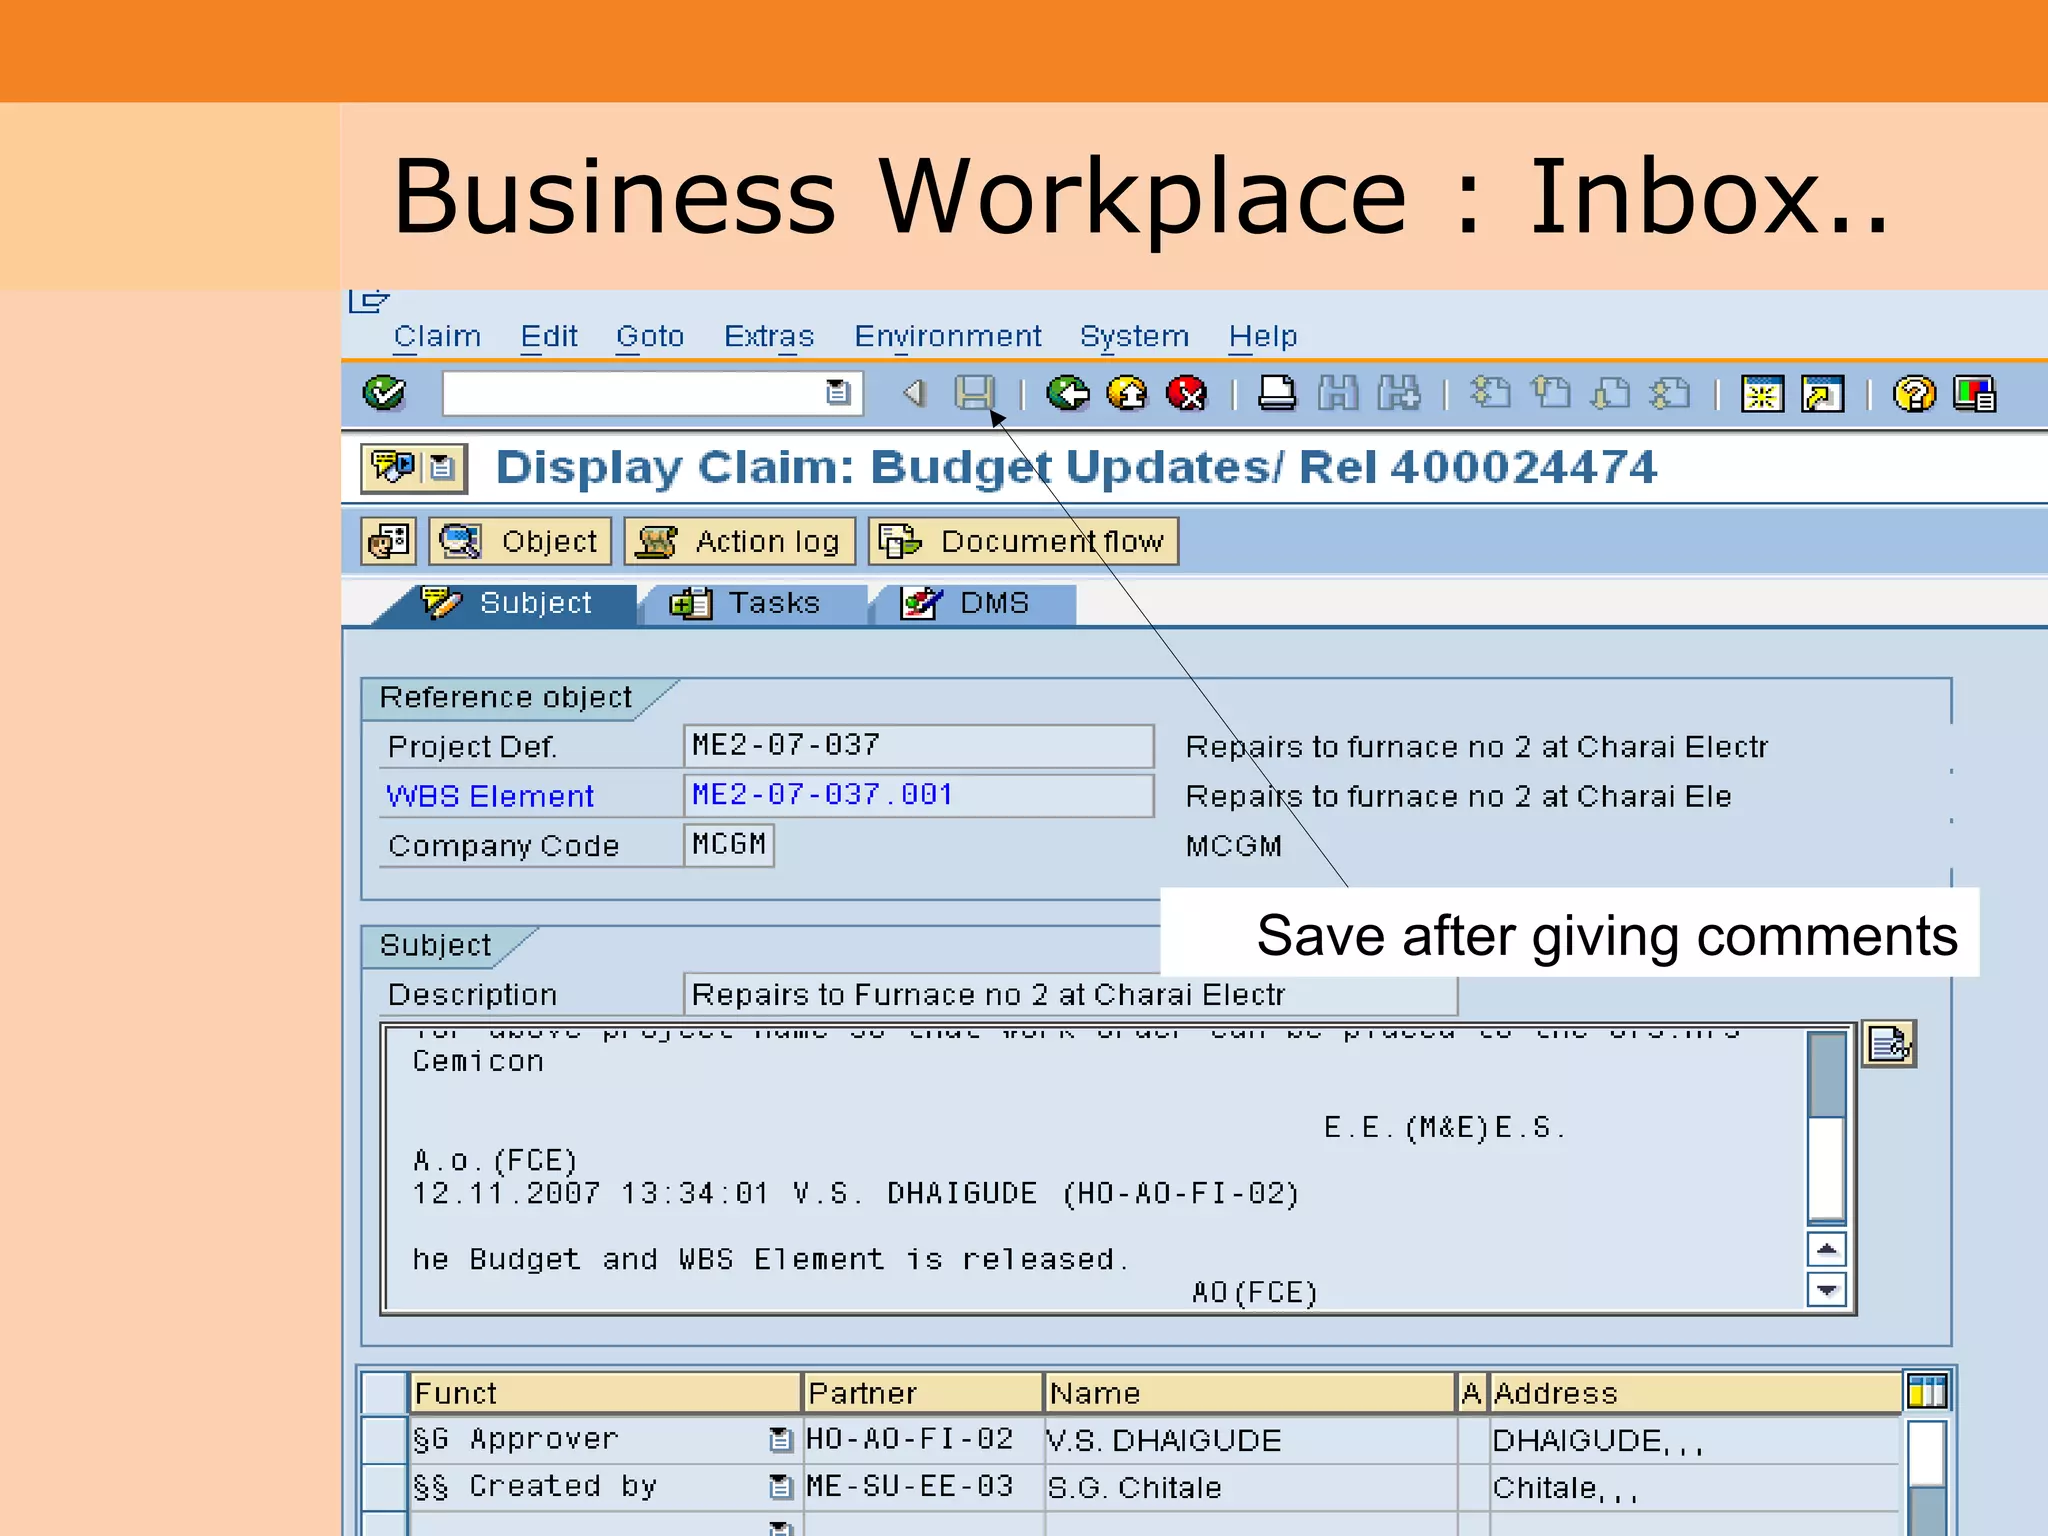Click the Company Code field MCGM
The image size is (2048, 1536).
tap(729, 845)
